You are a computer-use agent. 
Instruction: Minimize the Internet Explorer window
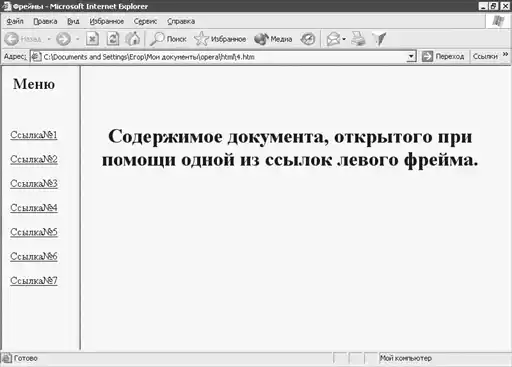point(483,6)
